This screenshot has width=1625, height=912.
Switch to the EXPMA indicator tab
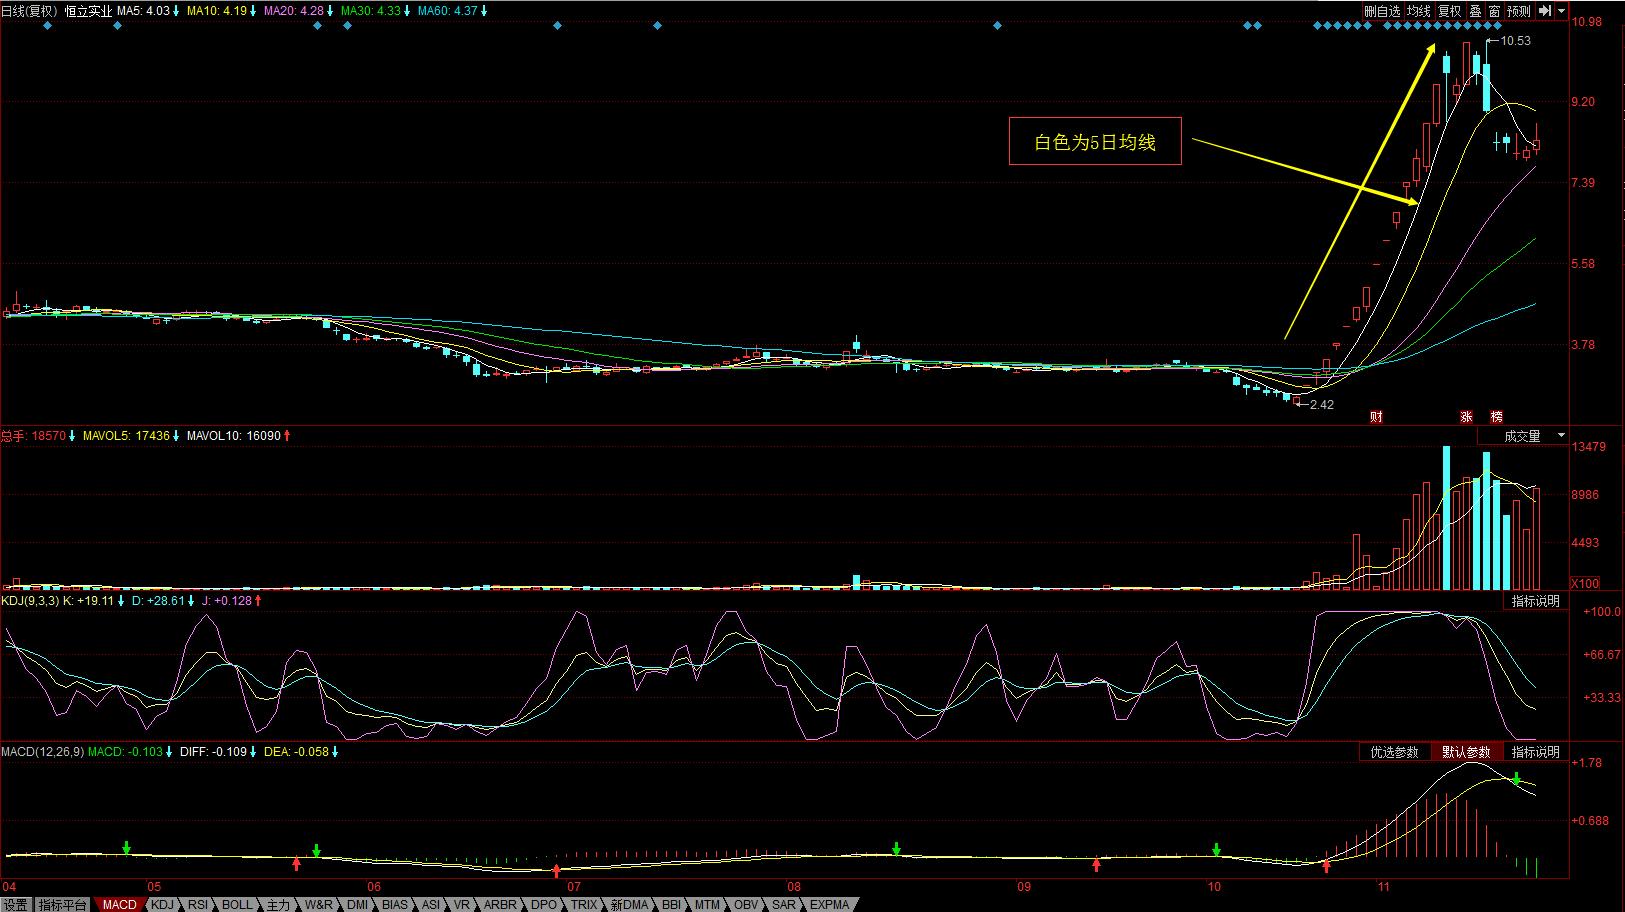point(829,905)
